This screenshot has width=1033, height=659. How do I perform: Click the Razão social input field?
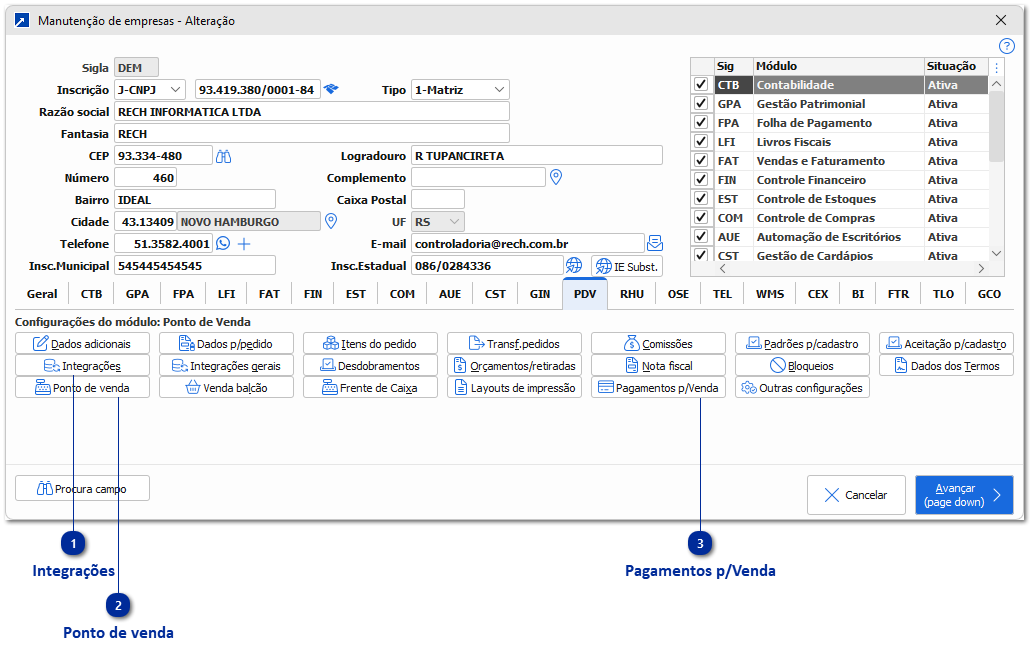tap(311, 112)
